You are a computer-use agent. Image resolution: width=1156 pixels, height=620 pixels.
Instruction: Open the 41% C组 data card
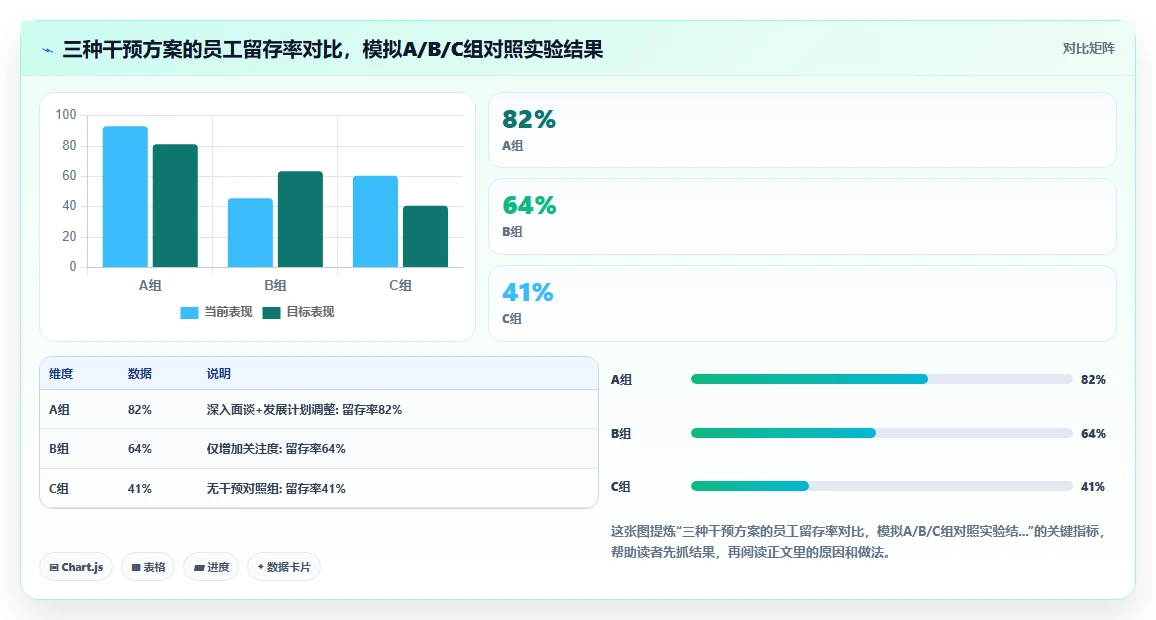(802, 303)
